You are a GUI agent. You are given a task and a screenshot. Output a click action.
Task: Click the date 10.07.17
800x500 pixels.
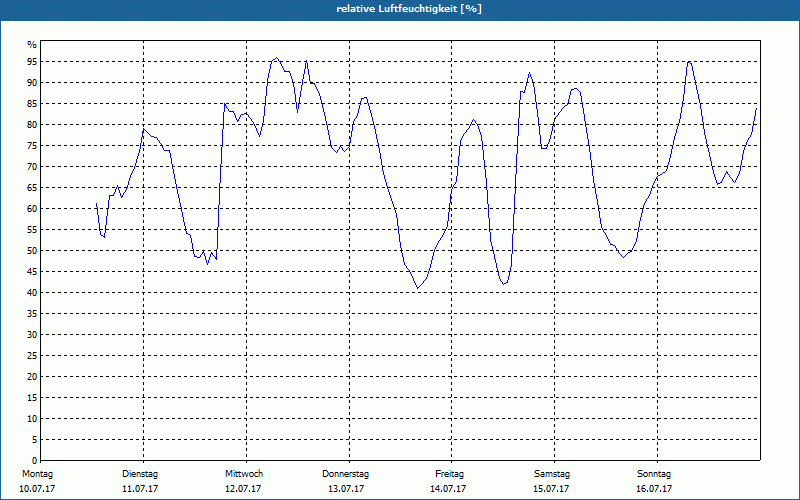[37, 489]
